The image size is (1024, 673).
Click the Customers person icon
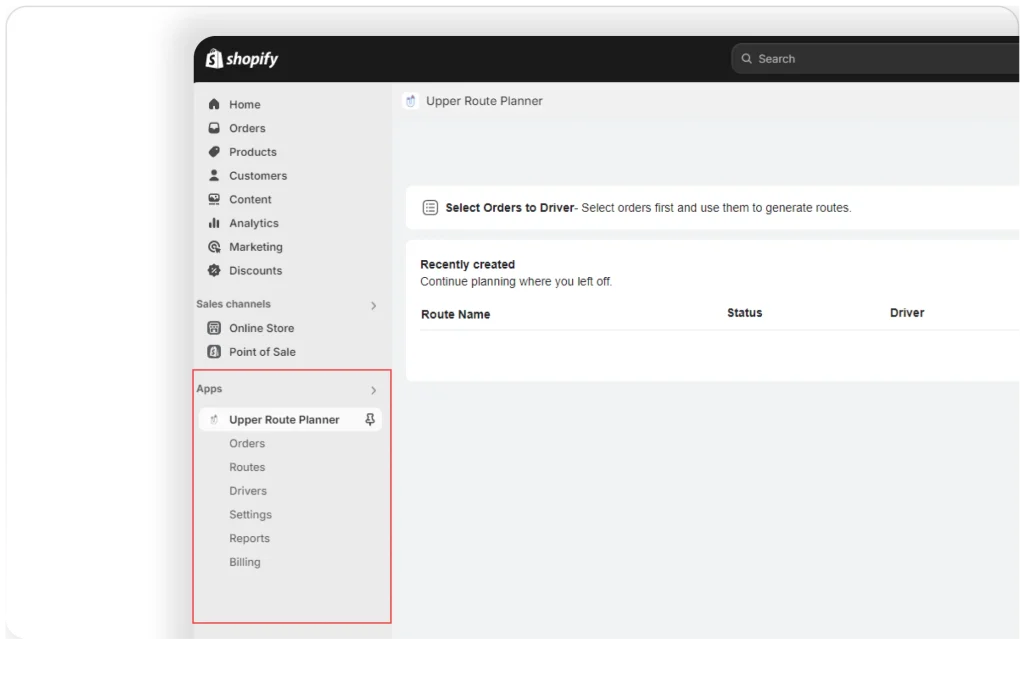pos(214,176)
